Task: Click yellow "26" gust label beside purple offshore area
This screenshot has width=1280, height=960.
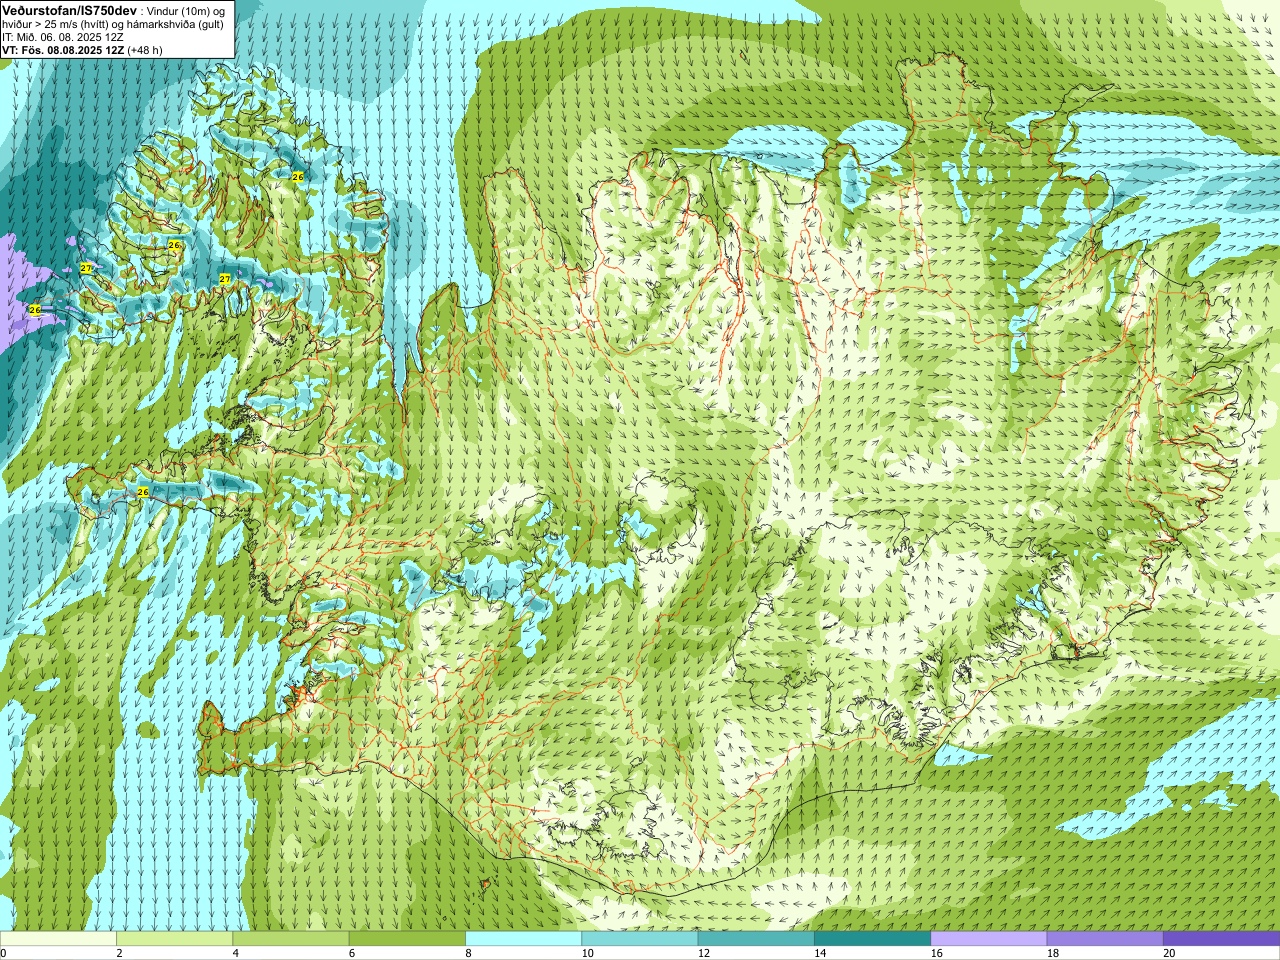Action: pos(35,310)
